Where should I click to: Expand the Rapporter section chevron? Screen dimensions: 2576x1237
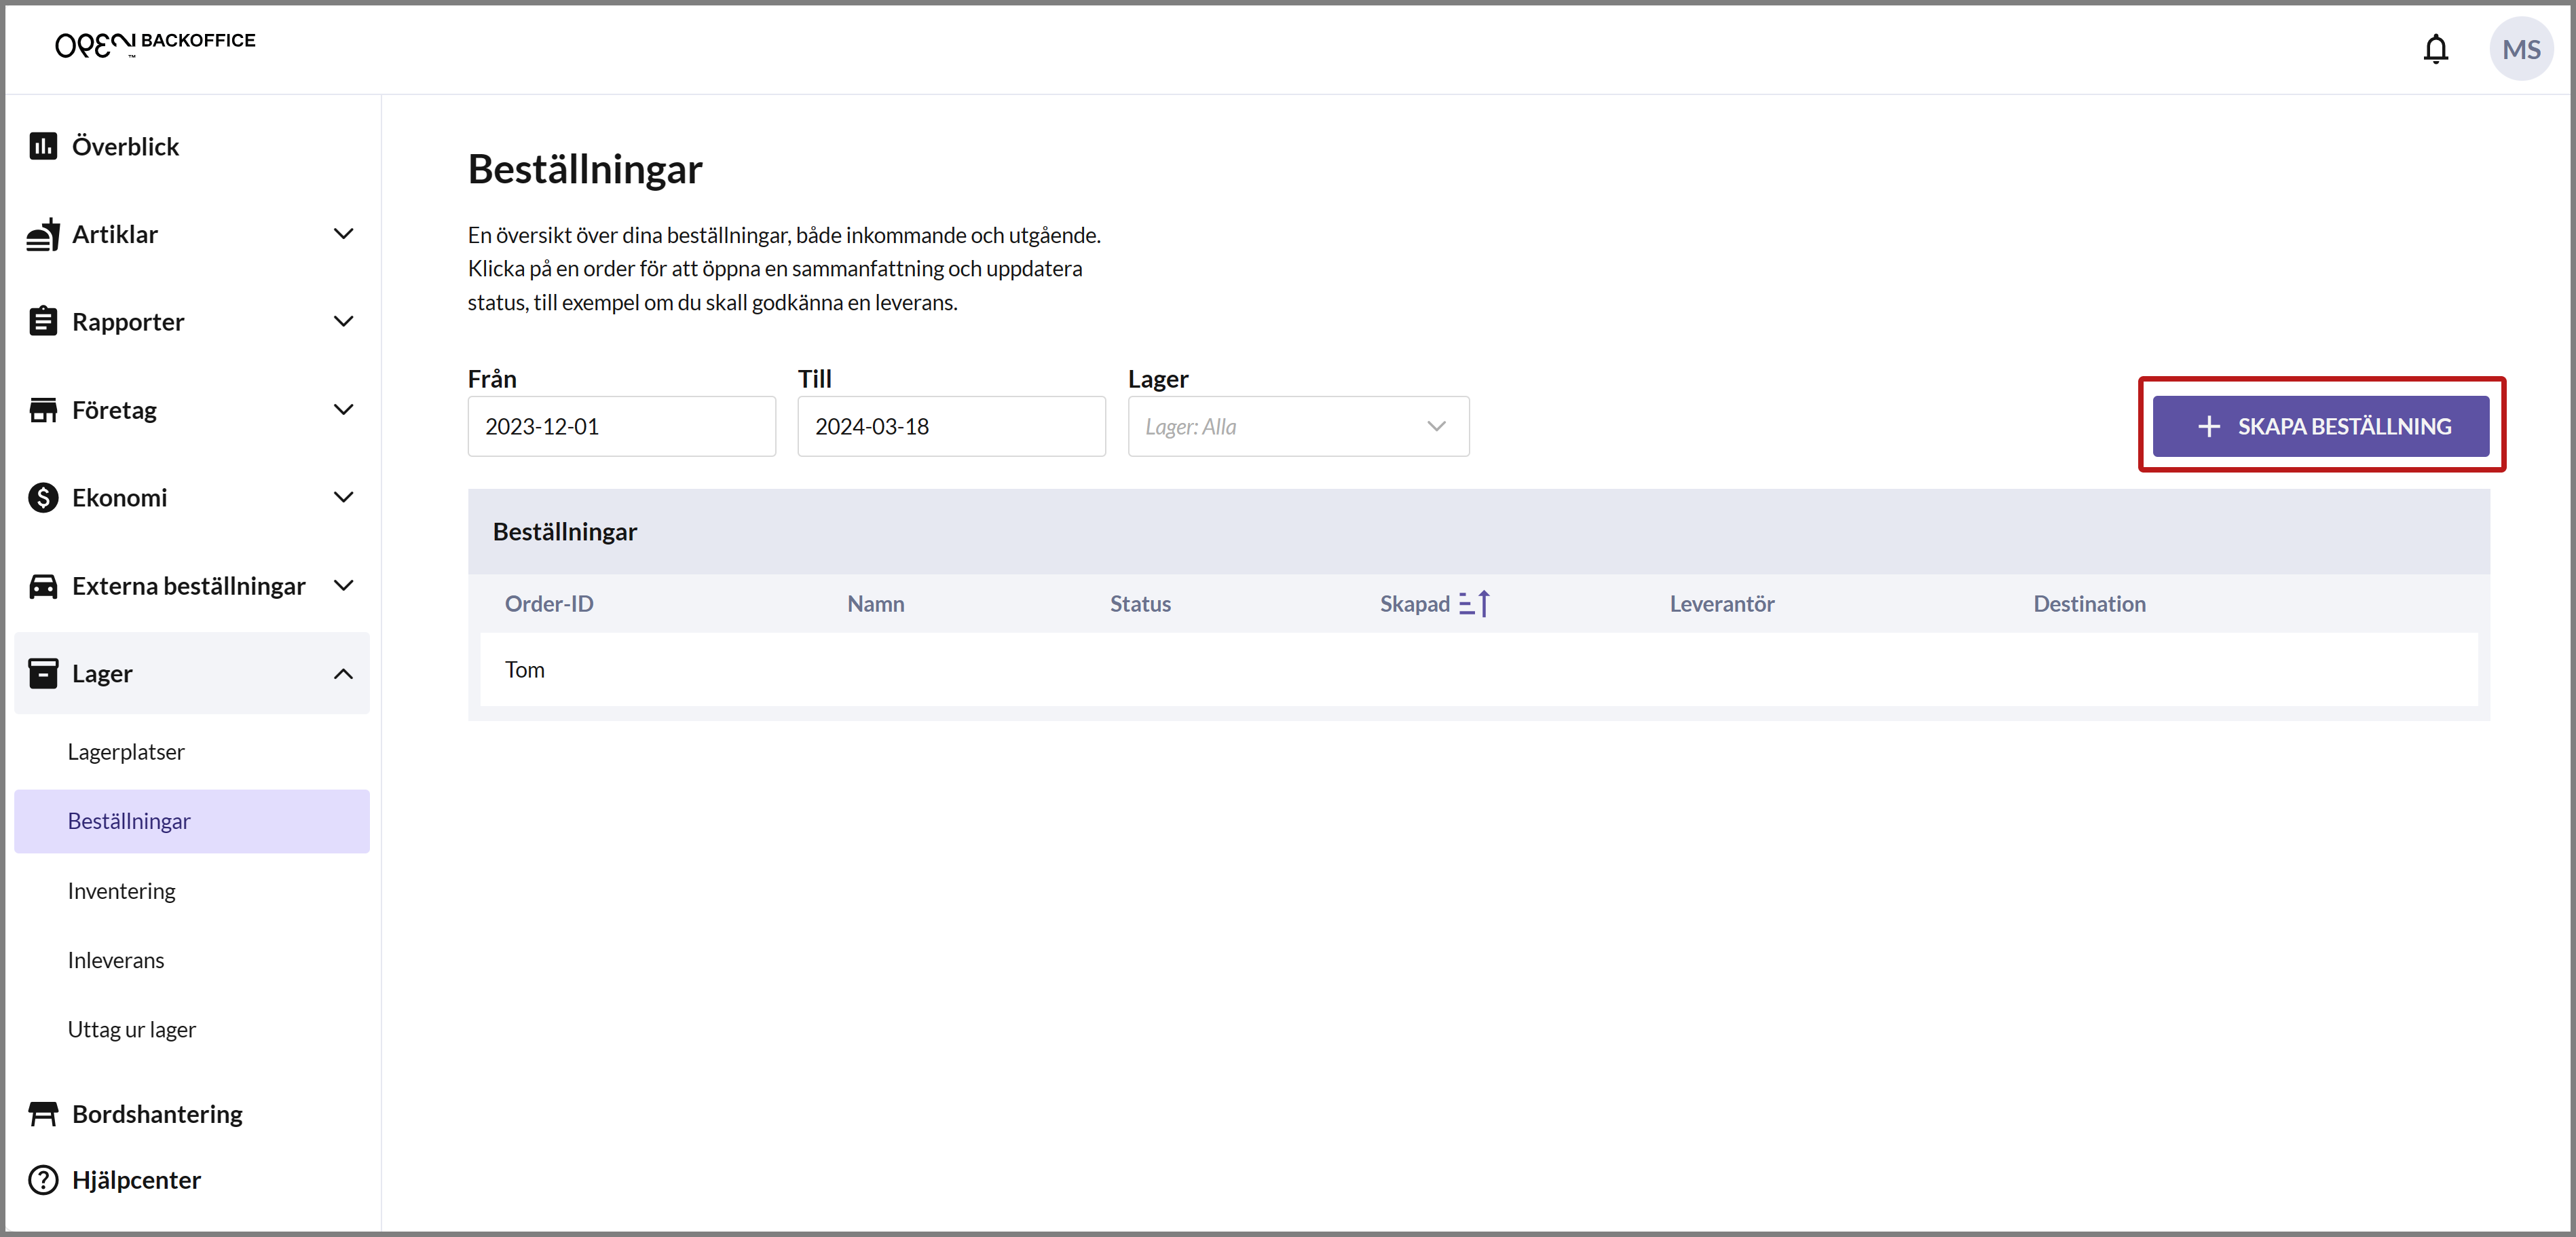pos(343,321)
